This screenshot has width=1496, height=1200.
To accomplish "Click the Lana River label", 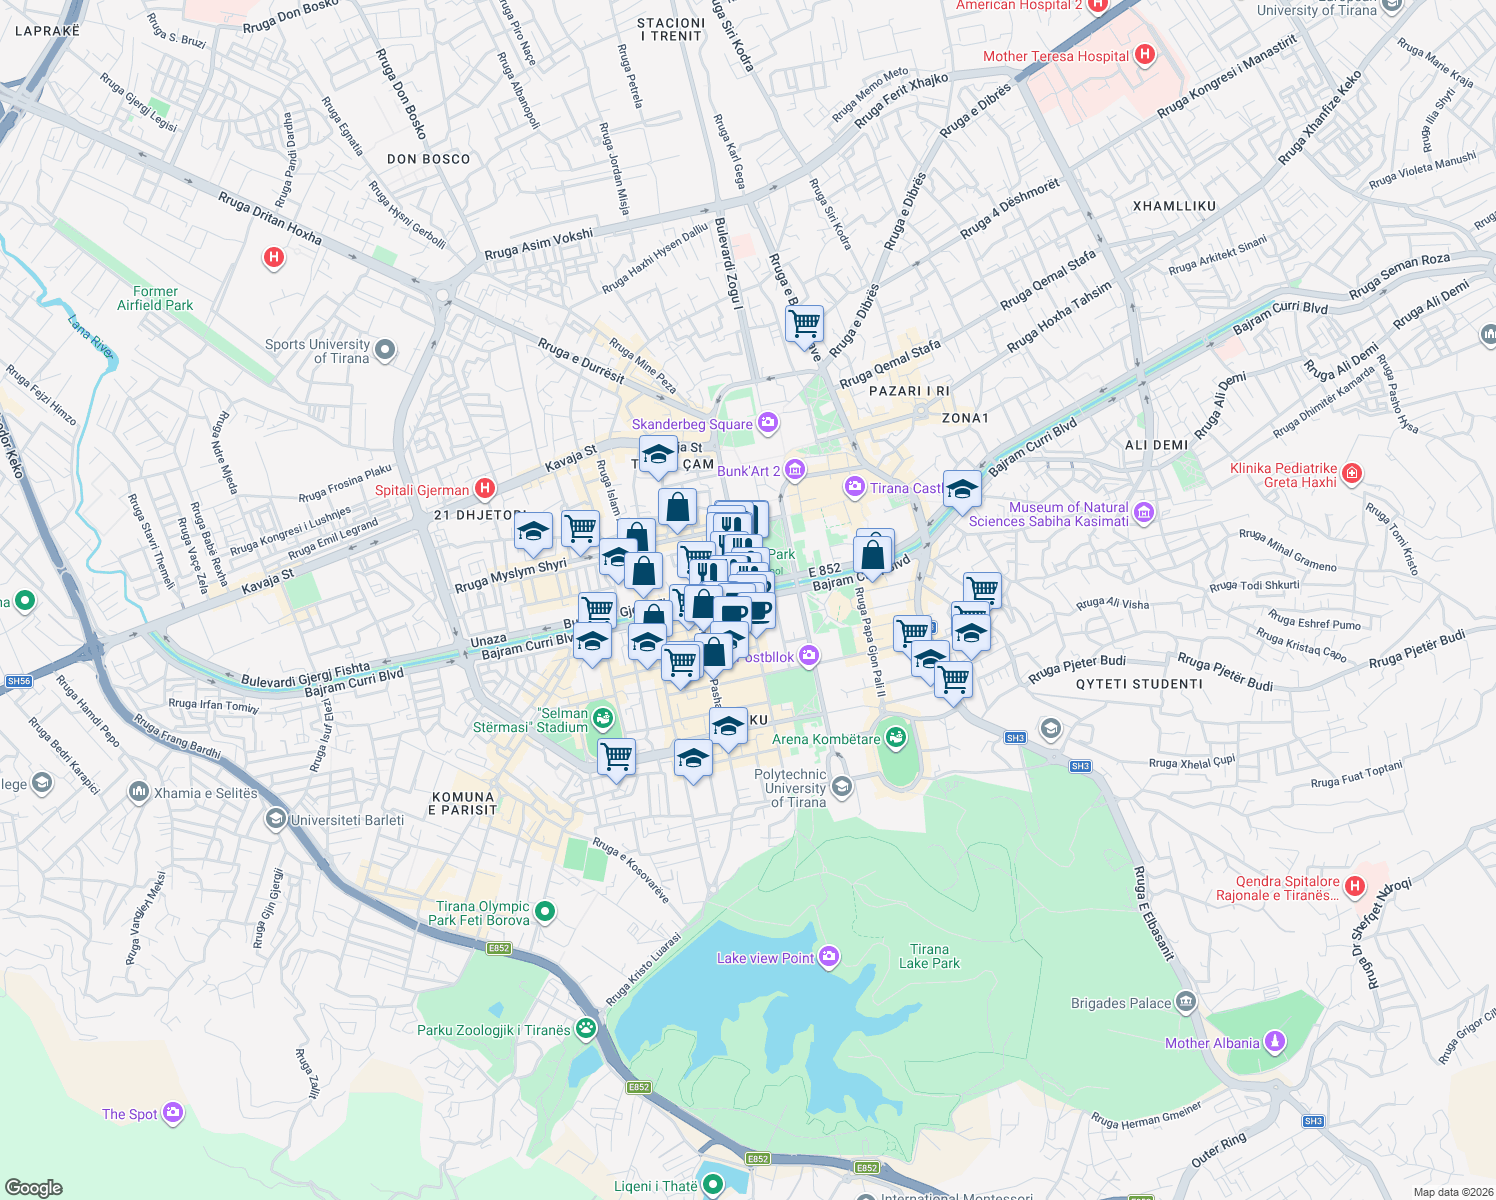I will point(91,335).
